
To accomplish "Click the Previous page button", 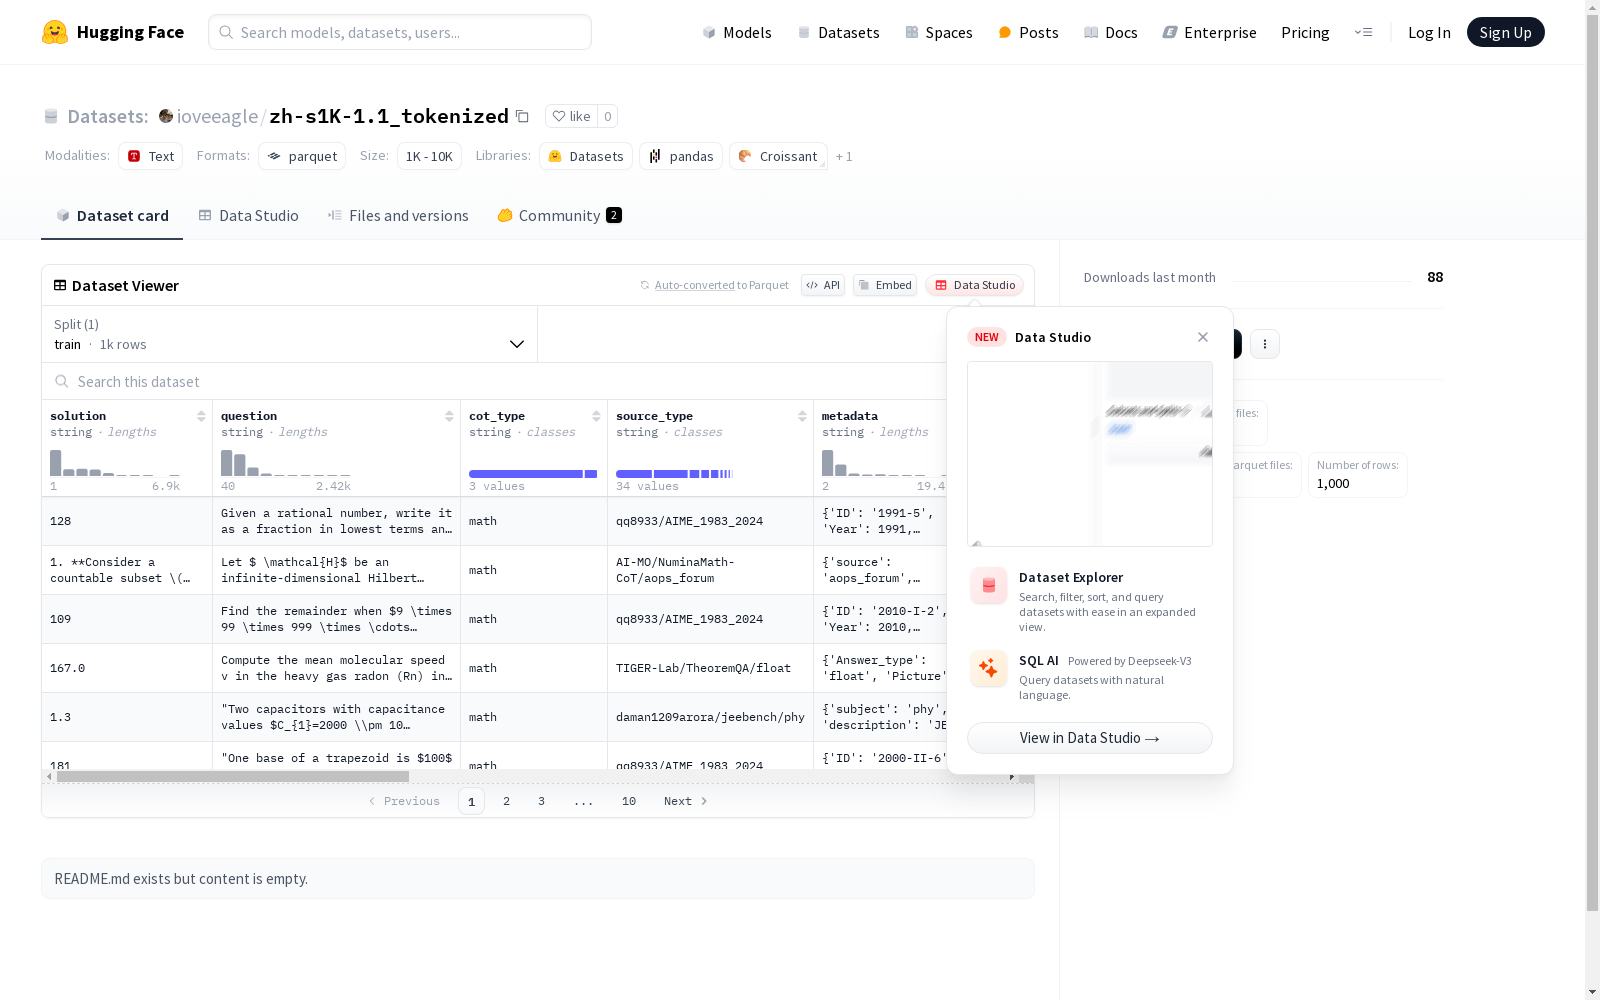I will [x=404, y=801].
